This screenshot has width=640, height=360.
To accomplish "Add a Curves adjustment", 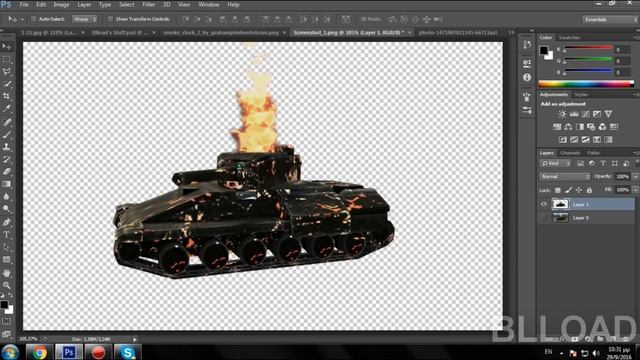I will coord(585,114).
